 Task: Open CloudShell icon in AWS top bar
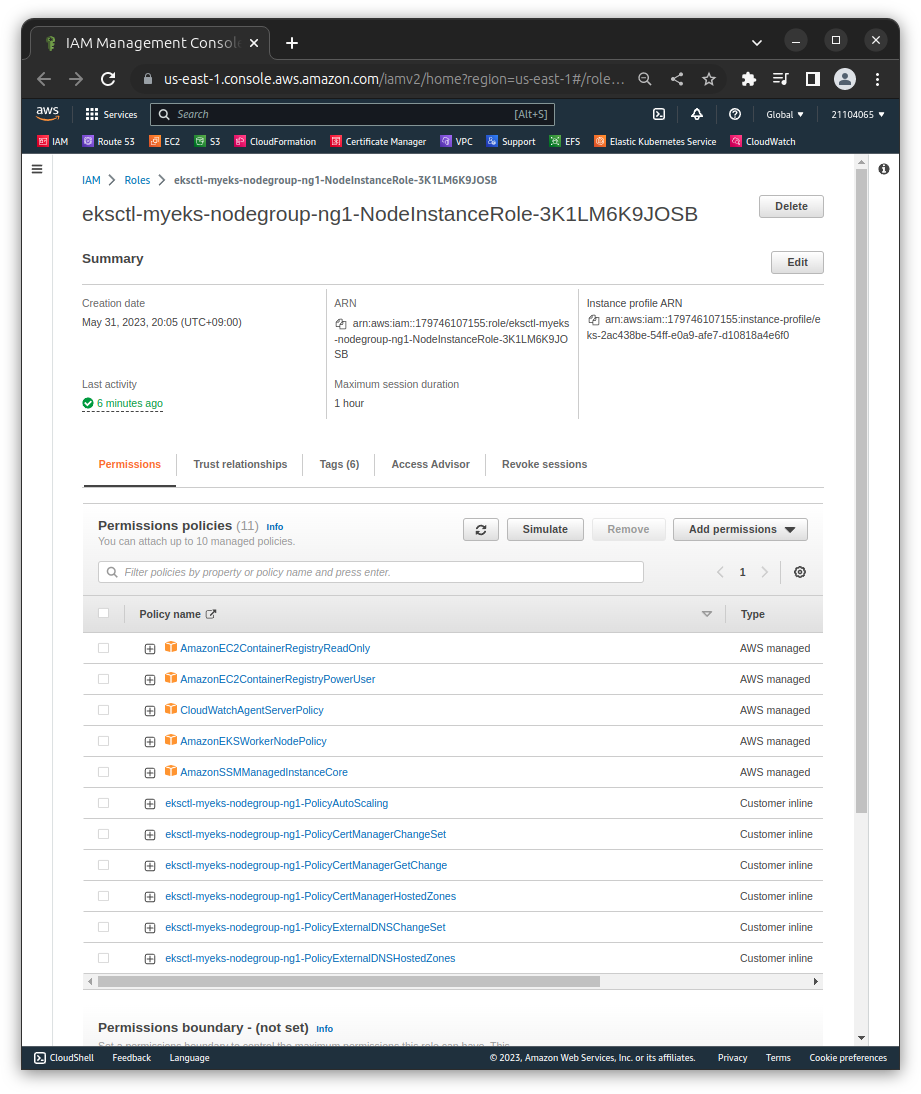point(659,114)
